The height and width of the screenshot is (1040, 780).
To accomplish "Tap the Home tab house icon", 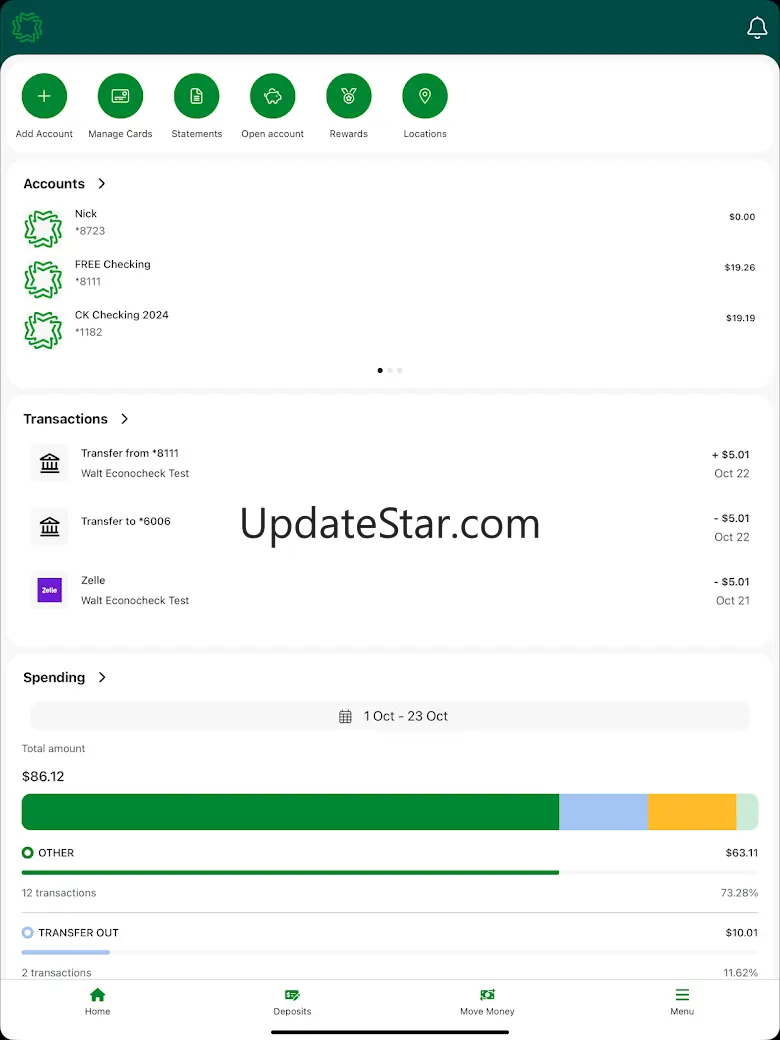I will (98, 994).
